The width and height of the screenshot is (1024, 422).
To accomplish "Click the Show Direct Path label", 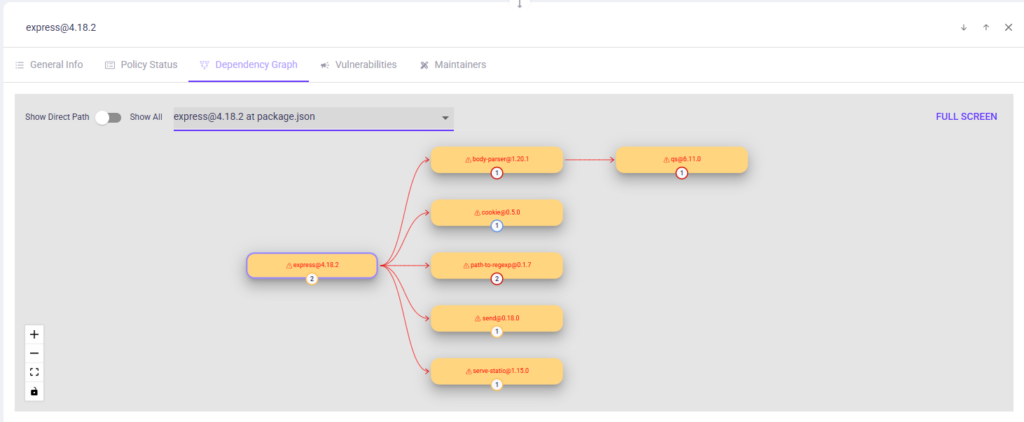I will 57,118.
